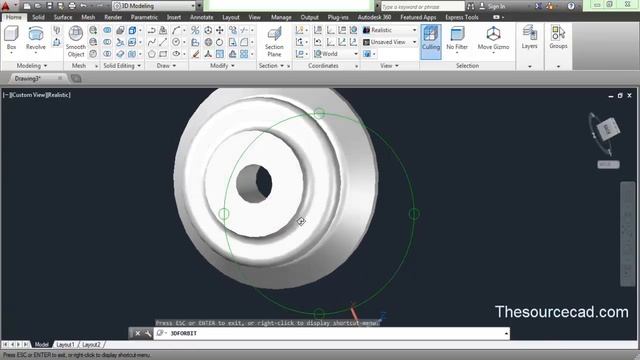
Task: Open the World UCS dropdown
Action: pos(336,53)
